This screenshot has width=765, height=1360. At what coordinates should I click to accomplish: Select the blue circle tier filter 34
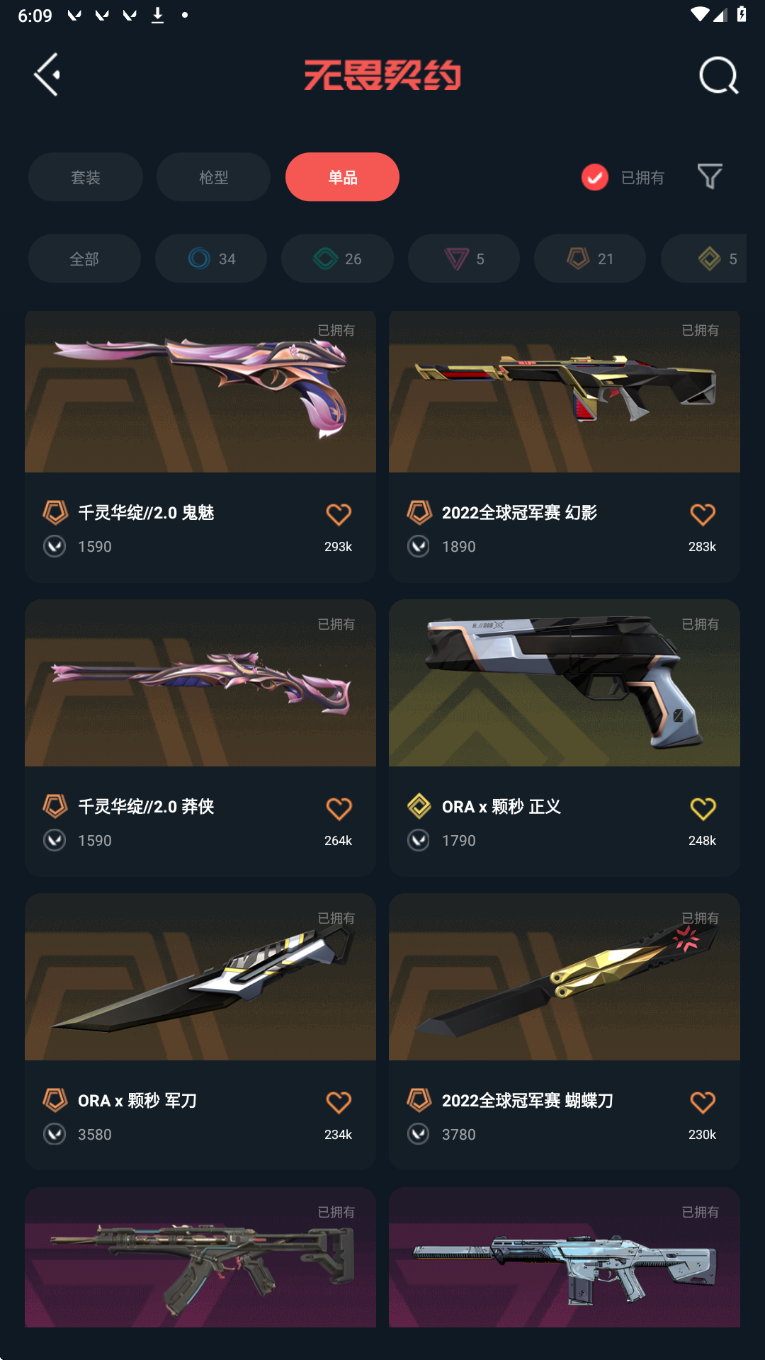[x=211, y=259]
